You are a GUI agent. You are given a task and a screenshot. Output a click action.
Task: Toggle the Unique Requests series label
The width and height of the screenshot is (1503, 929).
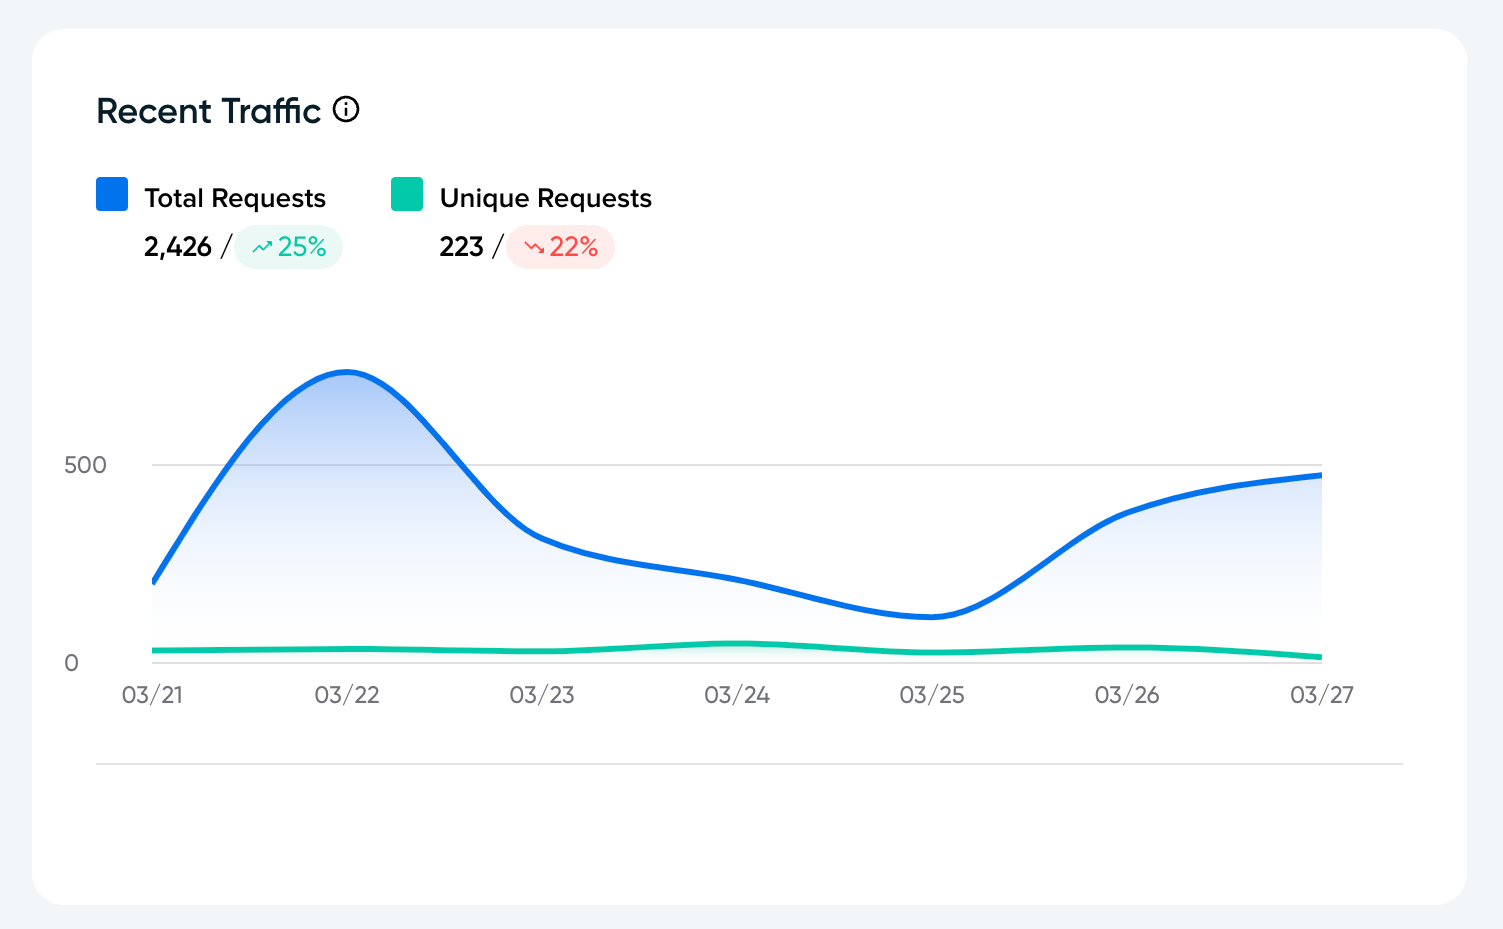545,198
